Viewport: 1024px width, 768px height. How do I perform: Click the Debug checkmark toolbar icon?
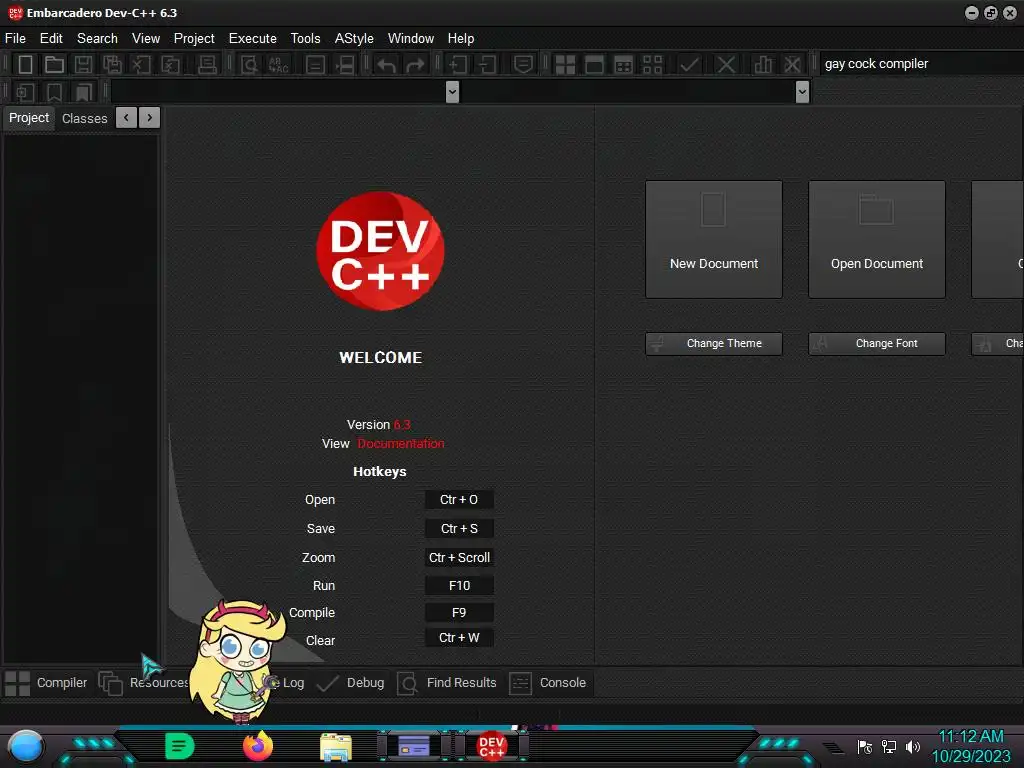click(689, 64)
